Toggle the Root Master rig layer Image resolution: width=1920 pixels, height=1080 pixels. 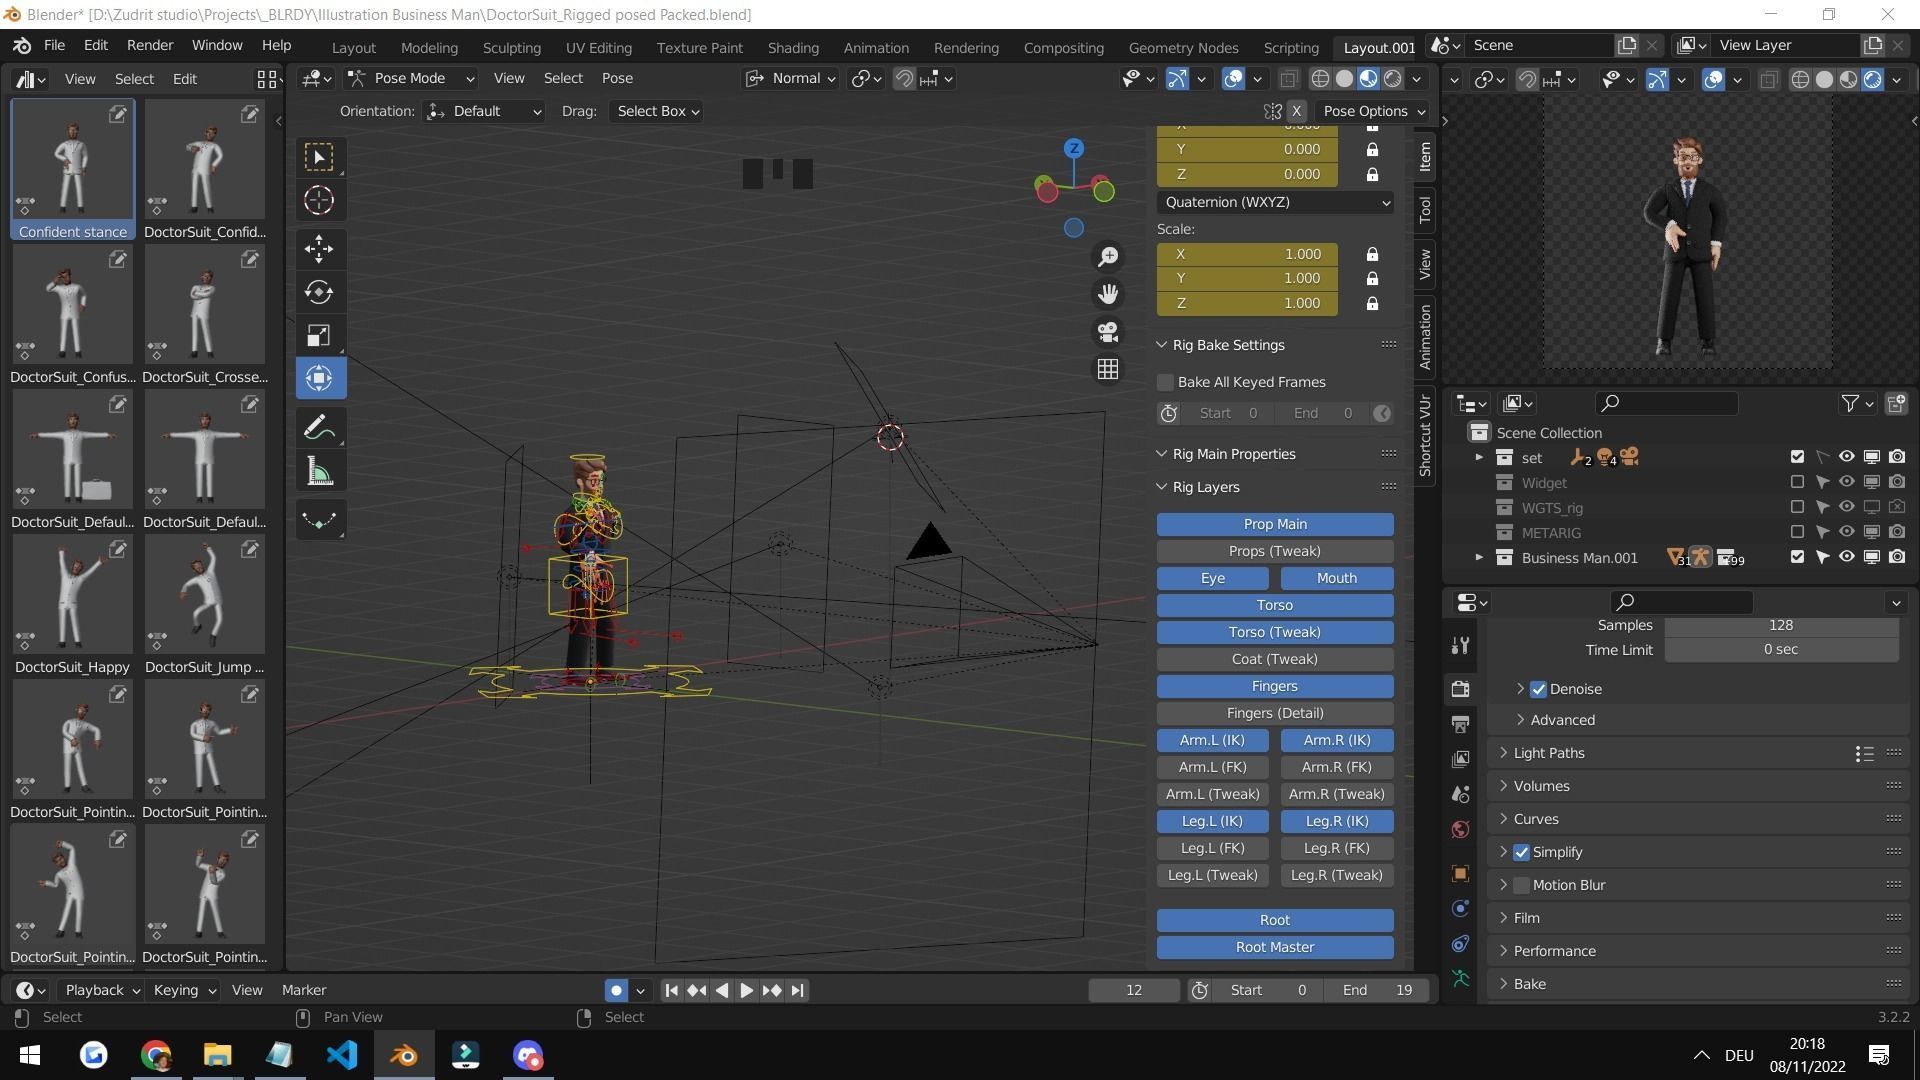[x=1275, y=947]
